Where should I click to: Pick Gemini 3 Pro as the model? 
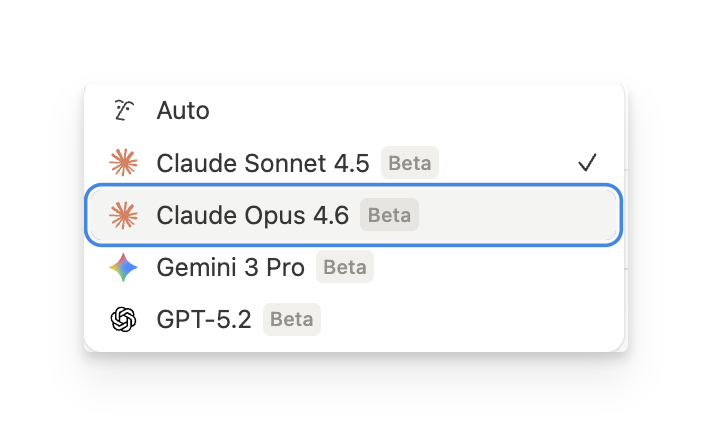click(x=230, y=267)
